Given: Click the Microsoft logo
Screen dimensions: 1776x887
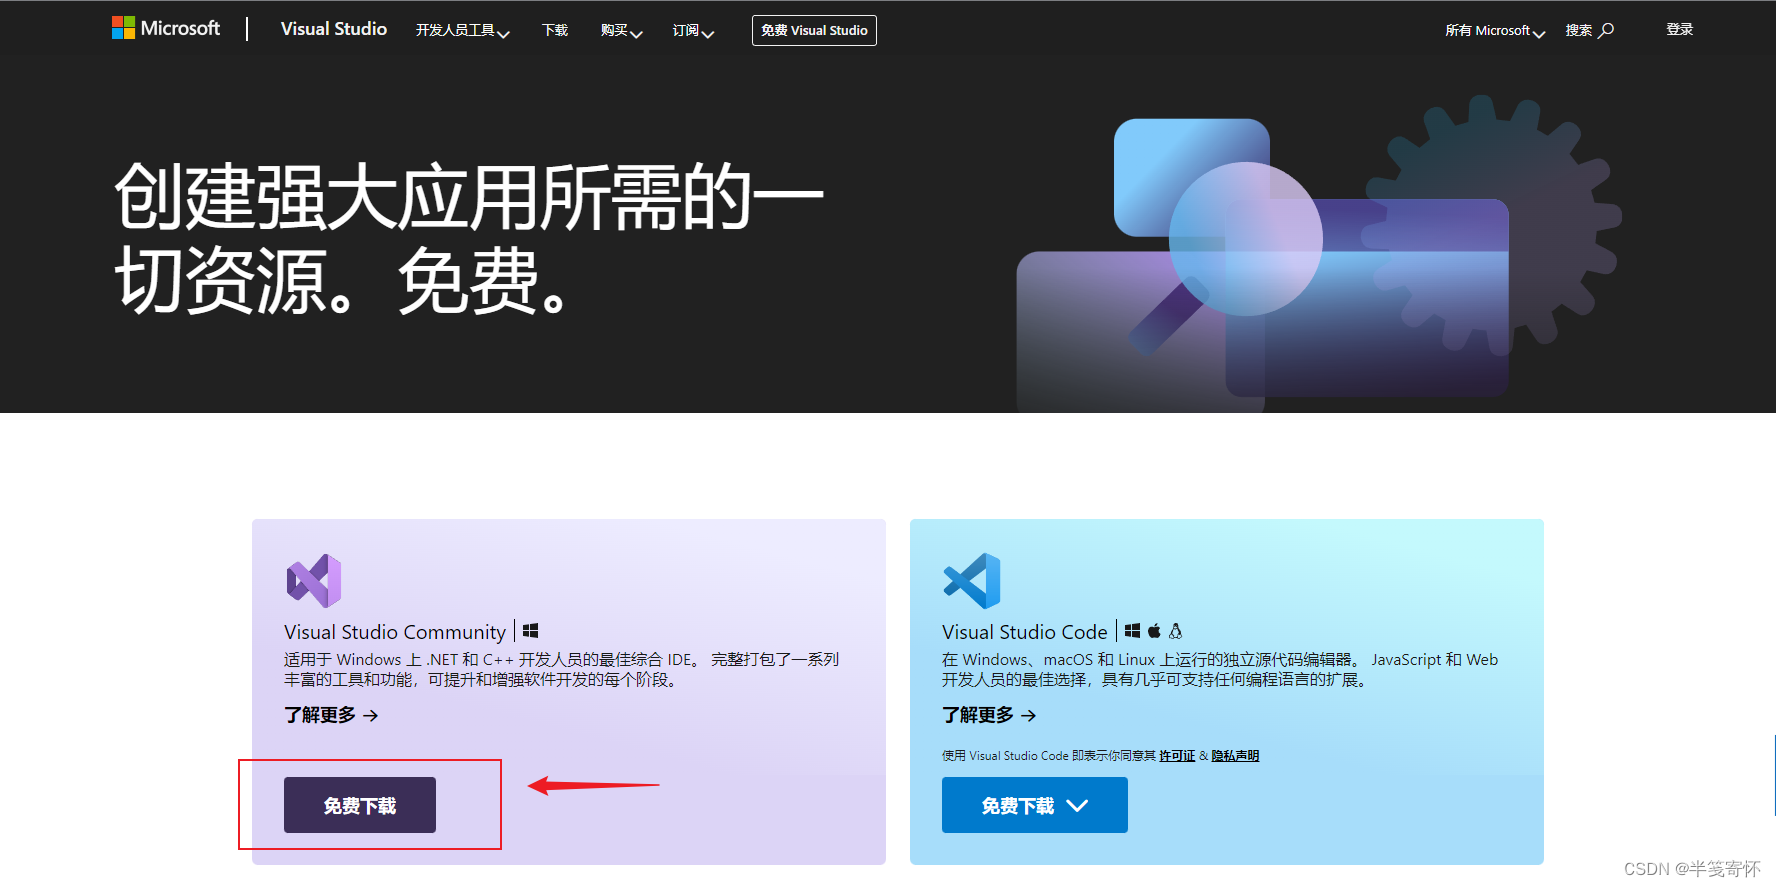Looking at the screenshot, I should tap(166, 28).
